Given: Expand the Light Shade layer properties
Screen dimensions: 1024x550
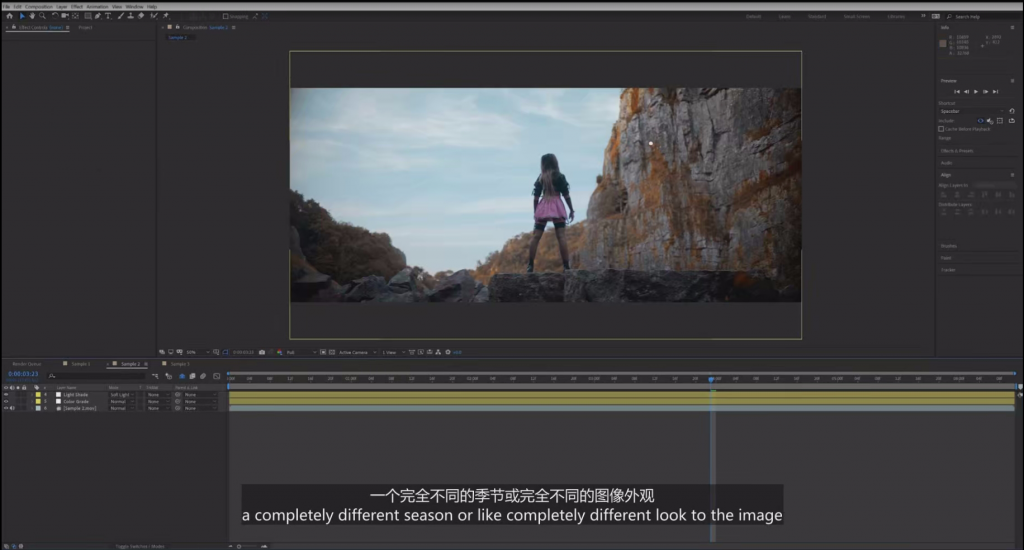Looking at the screenshot, I should [x=32, y=395].
